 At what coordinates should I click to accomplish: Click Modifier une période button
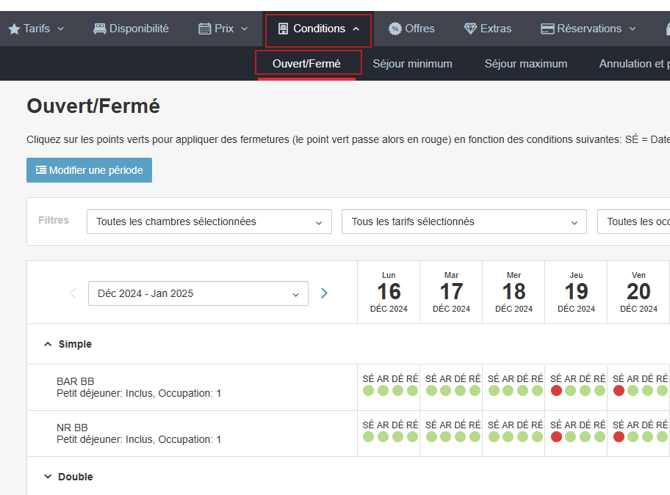(x=89, y=170)
